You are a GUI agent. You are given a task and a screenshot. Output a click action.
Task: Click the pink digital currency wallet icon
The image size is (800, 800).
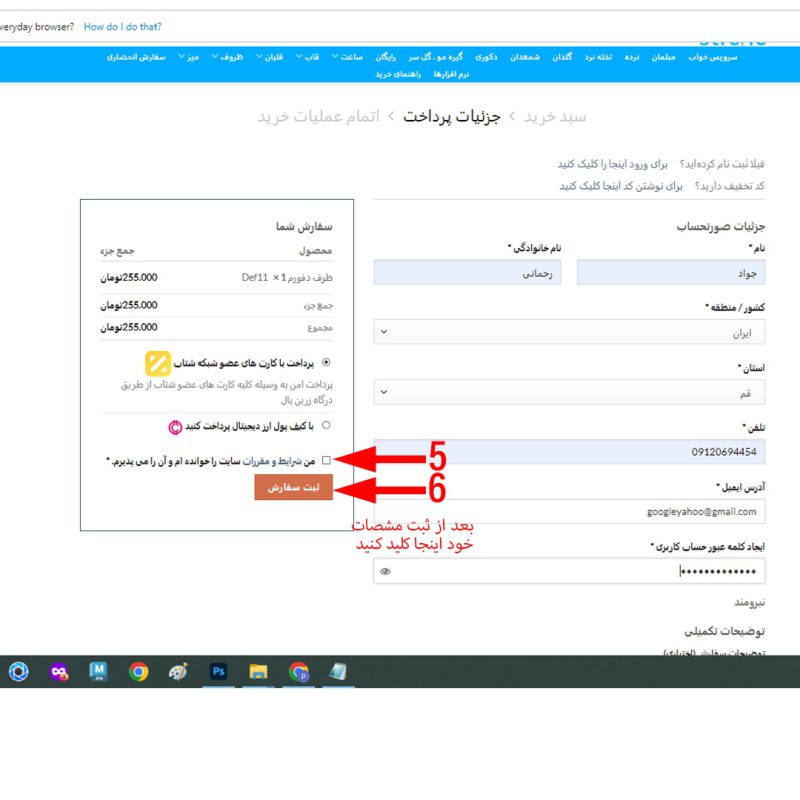(x=175, y=427)
